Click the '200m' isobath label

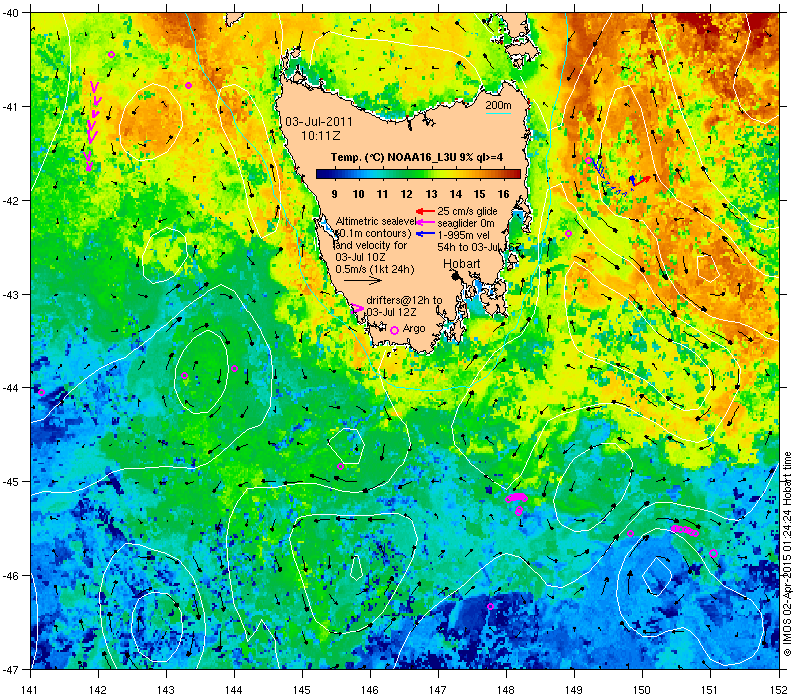click(x=498, y=106)
